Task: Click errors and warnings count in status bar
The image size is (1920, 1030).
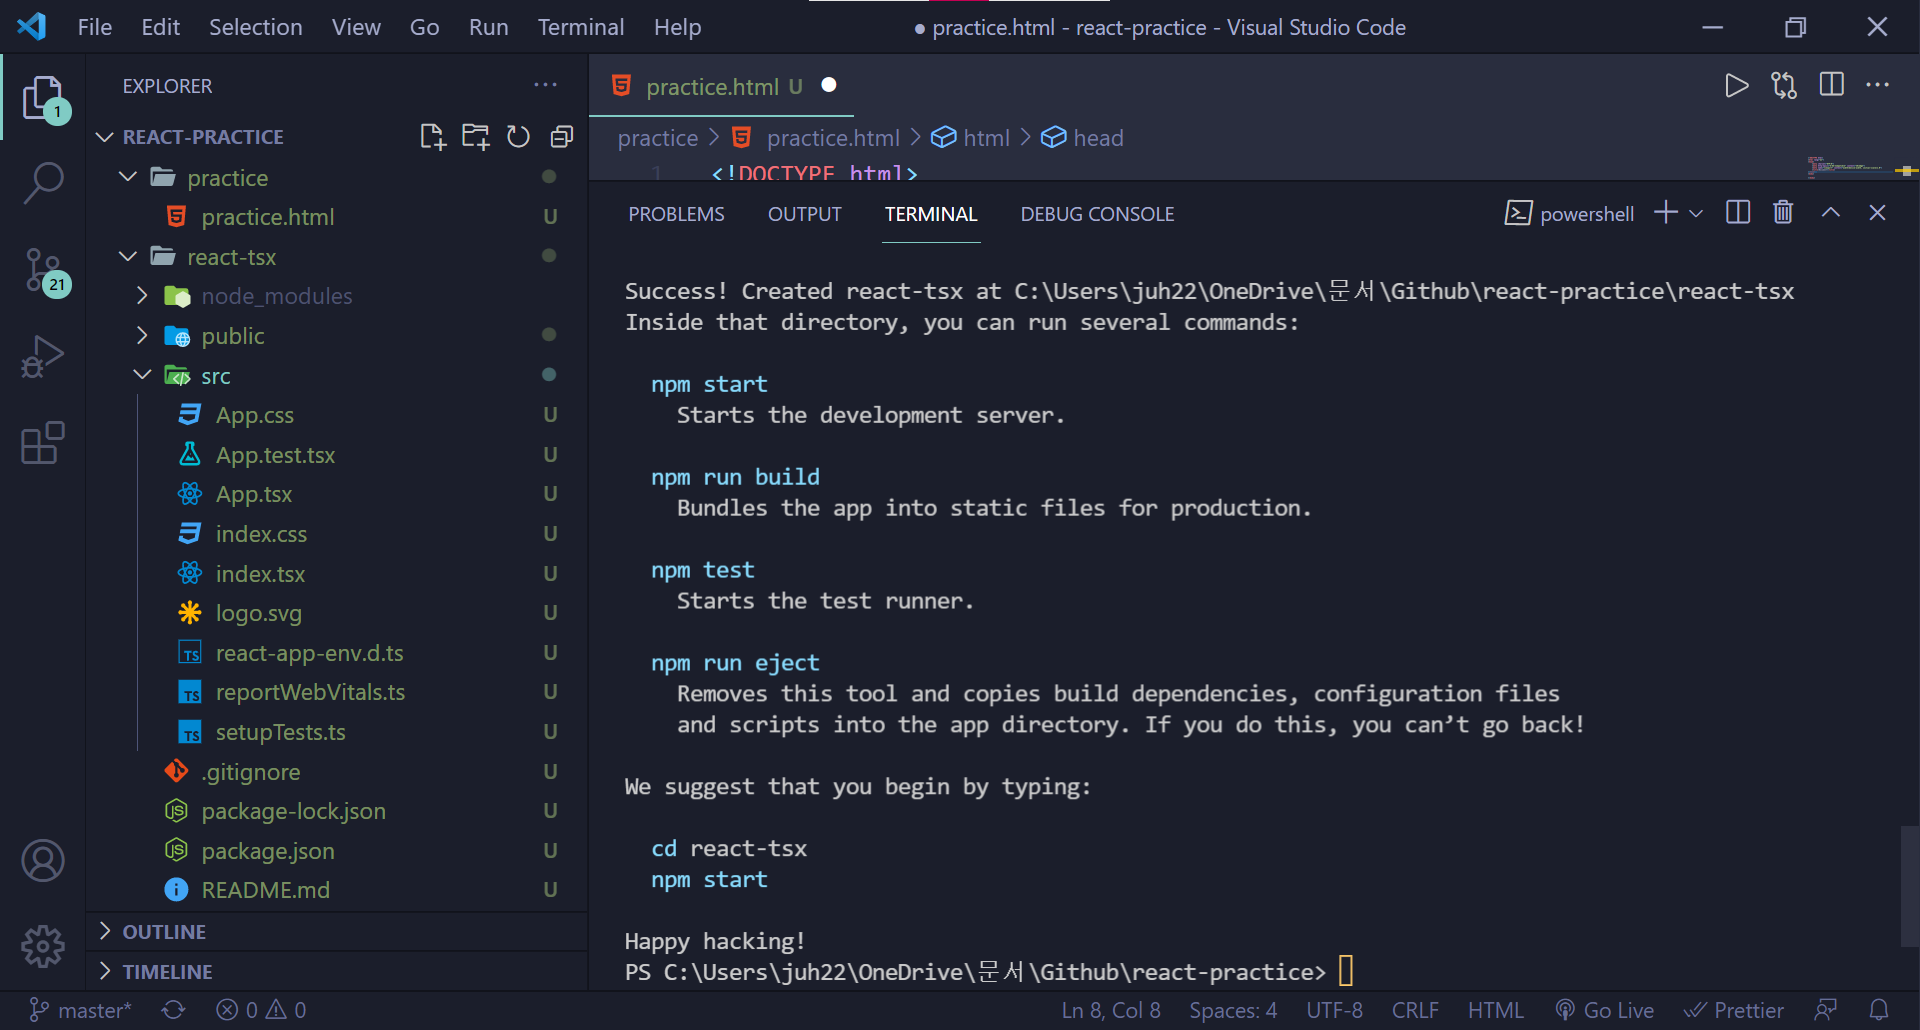Action: point(261,1010)
